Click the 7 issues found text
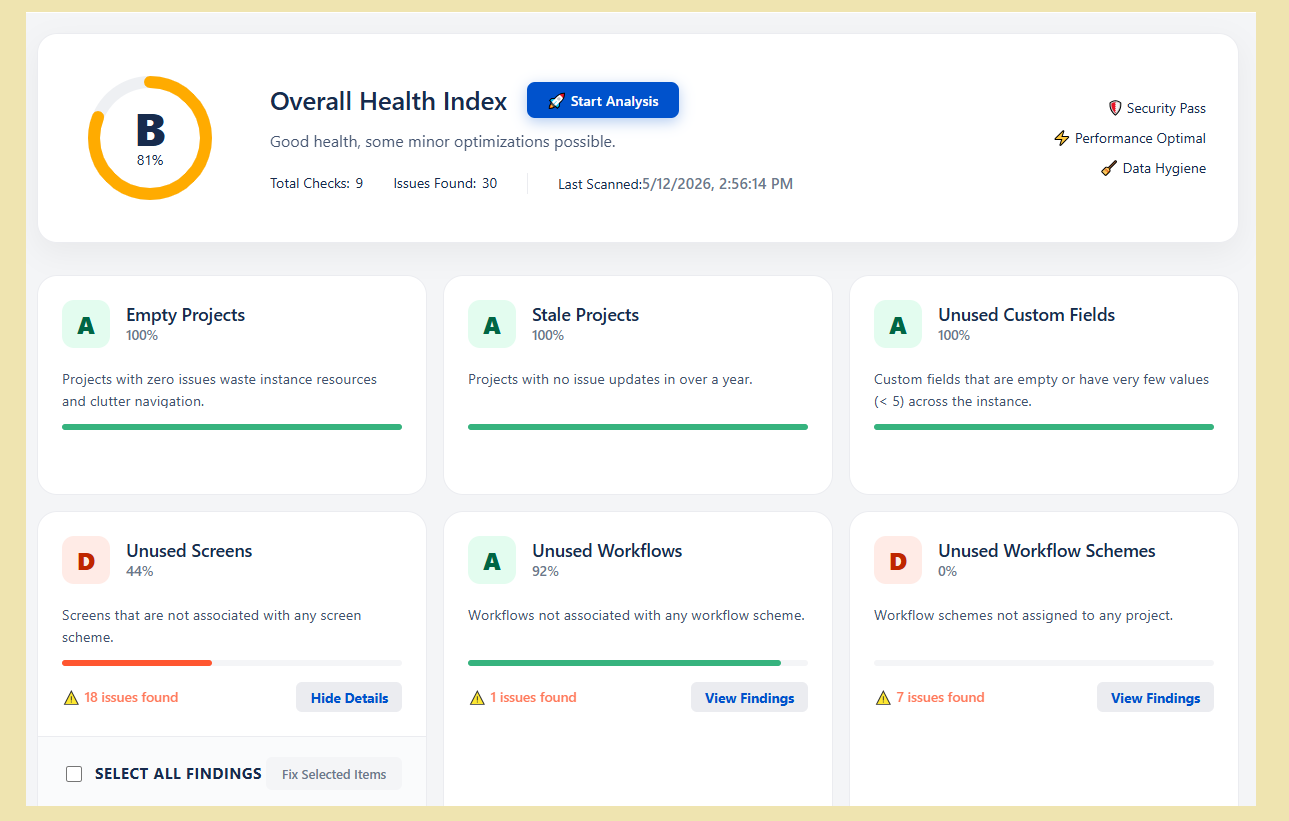The image size is (1289, 821). [940, 697]
